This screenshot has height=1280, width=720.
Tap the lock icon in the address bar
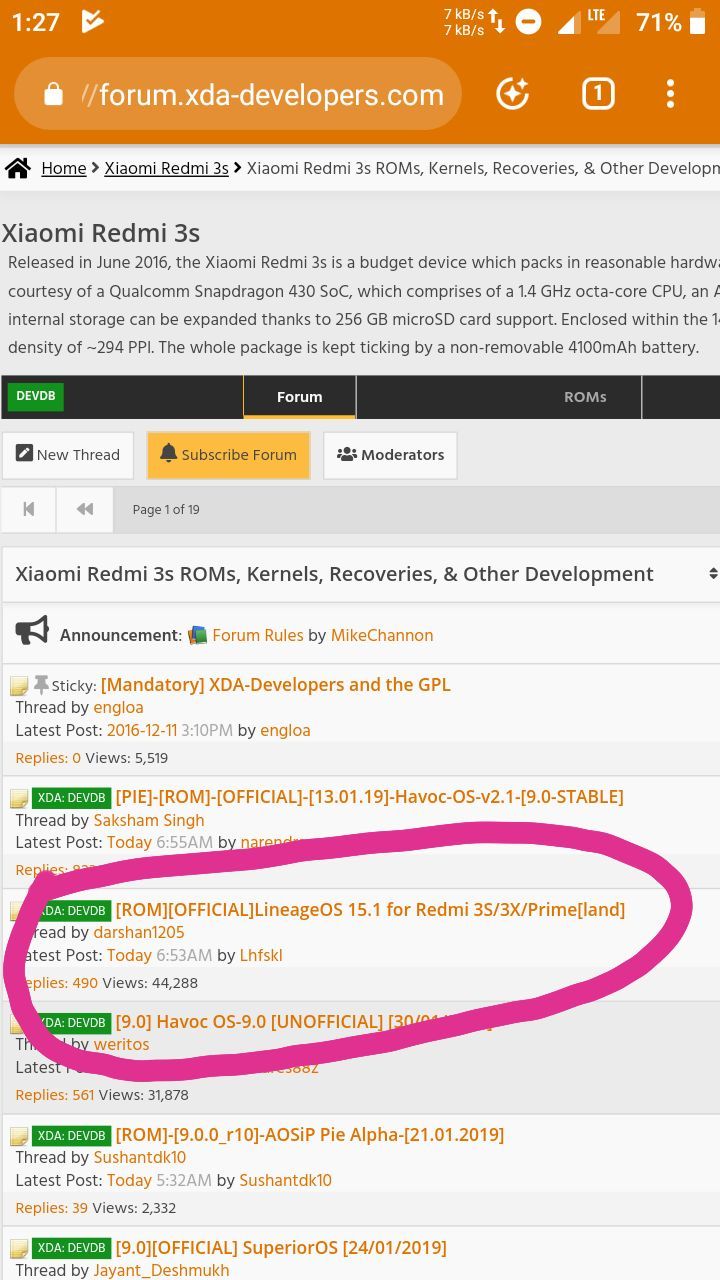(53, 95)
